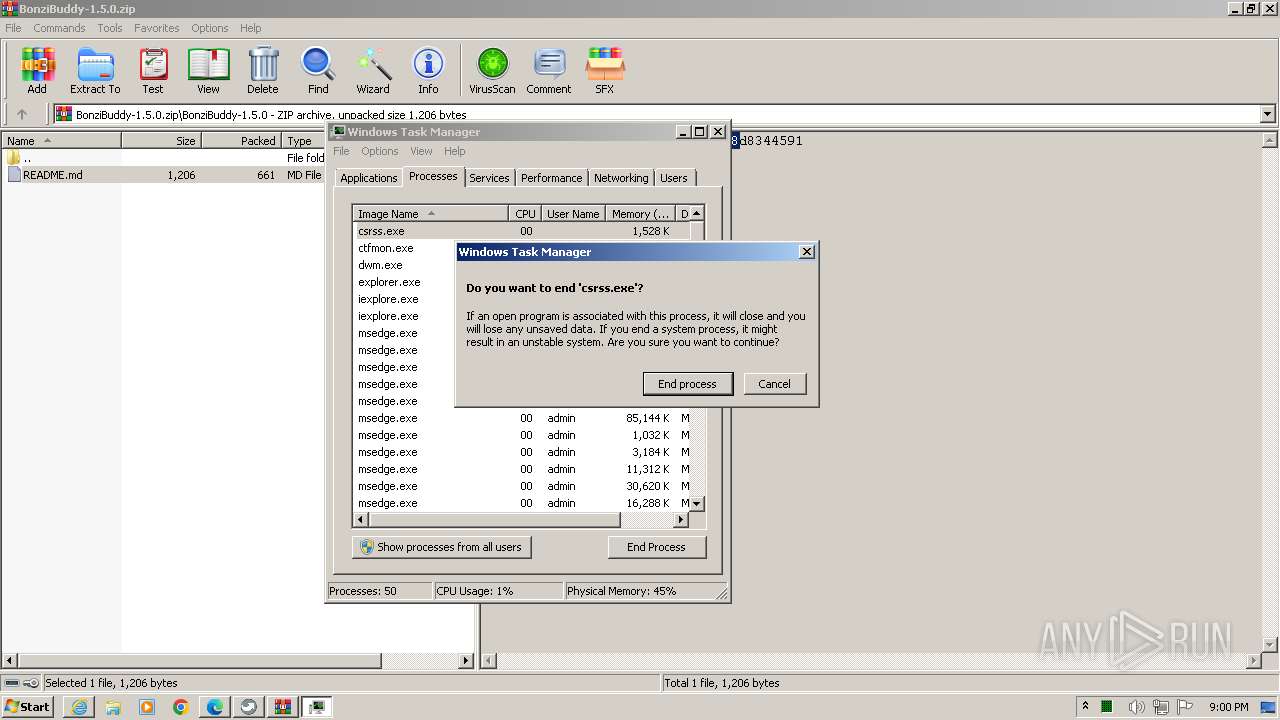This screenshot has height=720, width=1280.
Task: Click the Action Center flag tray icon
Action: (x=1186, y=707)
